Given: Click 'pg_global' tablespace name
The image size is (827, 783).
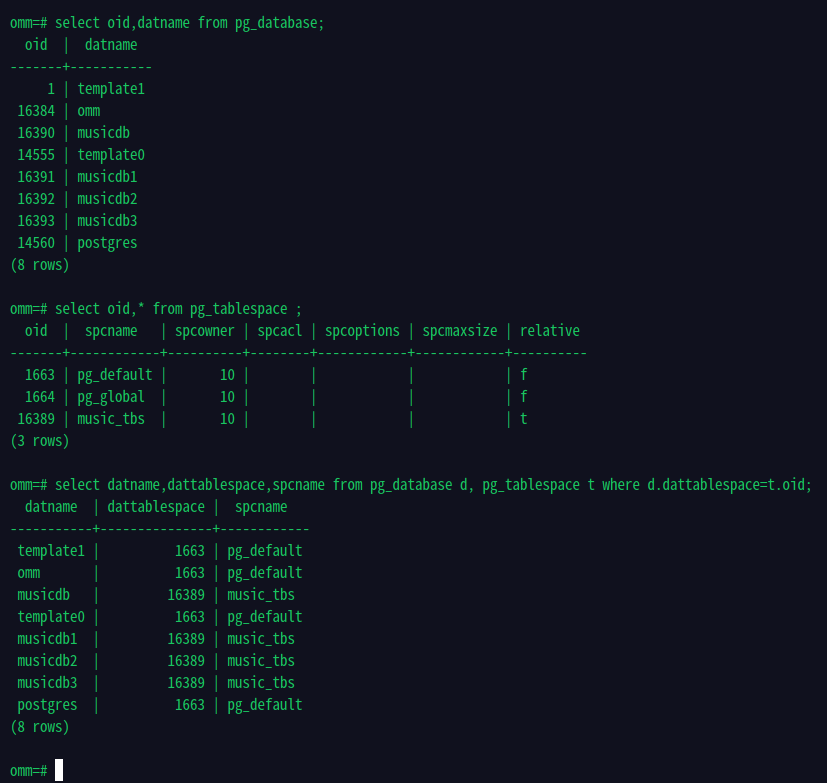Looking at the screenshot, I should 111,398.
